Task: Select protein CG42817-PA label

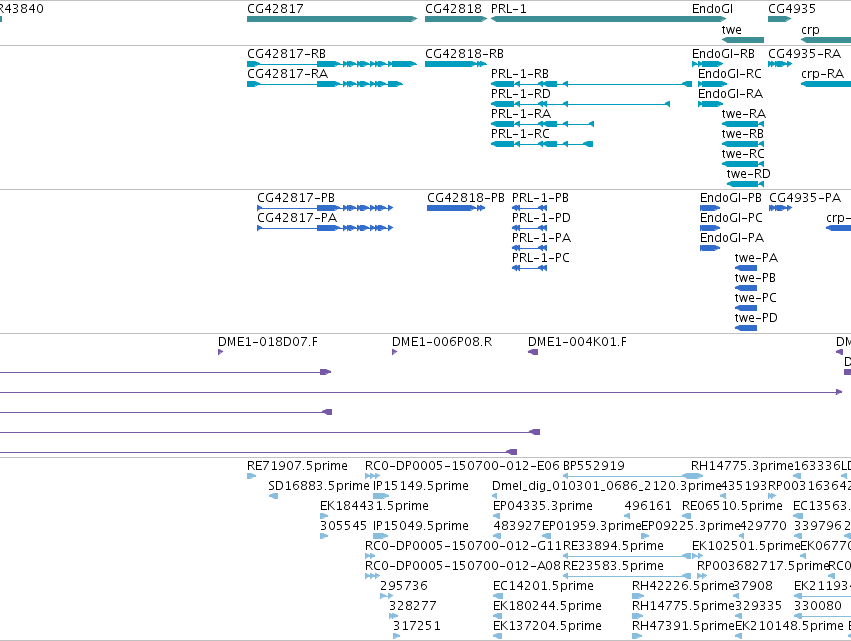Action: [x=297, y=218]
